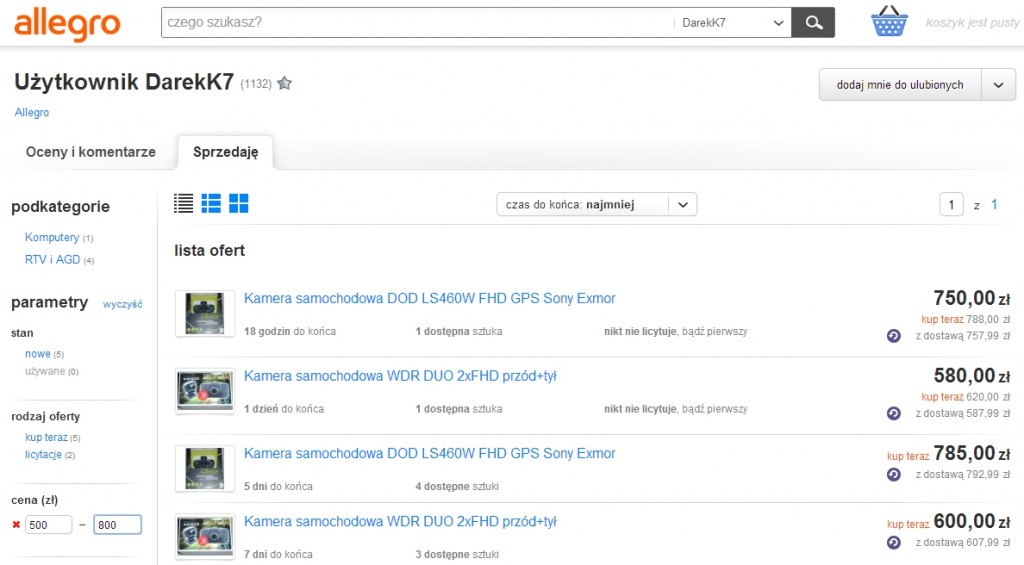The height and width of the screenshot is (565, 1024).
Task: Click wyczyść to clear parameters
Action: [x=123, y=304]
